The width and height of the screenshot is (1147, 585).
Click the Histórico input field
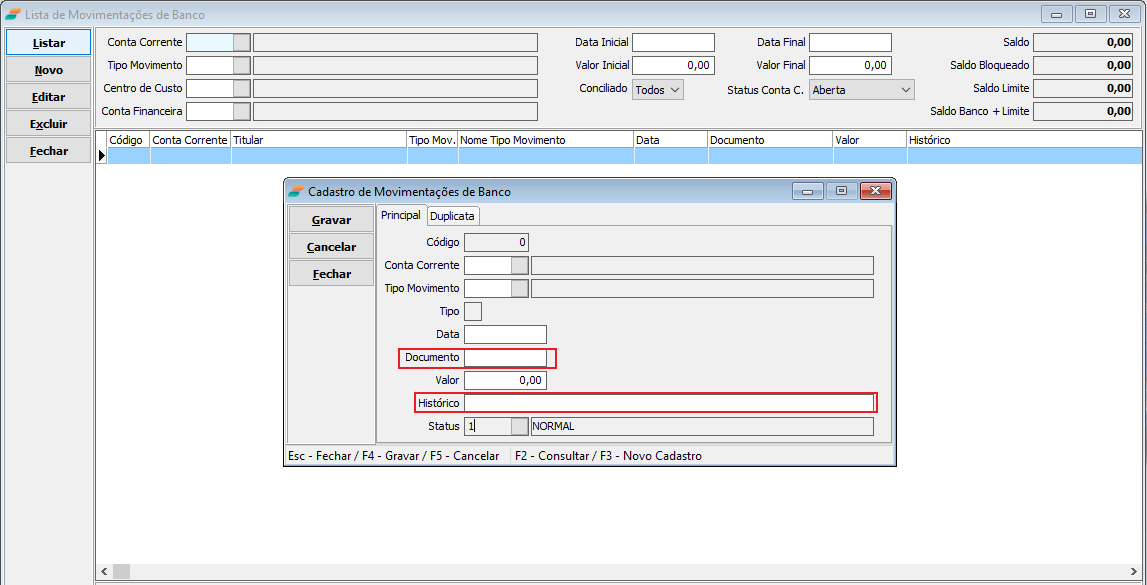(x=668, y=403)
